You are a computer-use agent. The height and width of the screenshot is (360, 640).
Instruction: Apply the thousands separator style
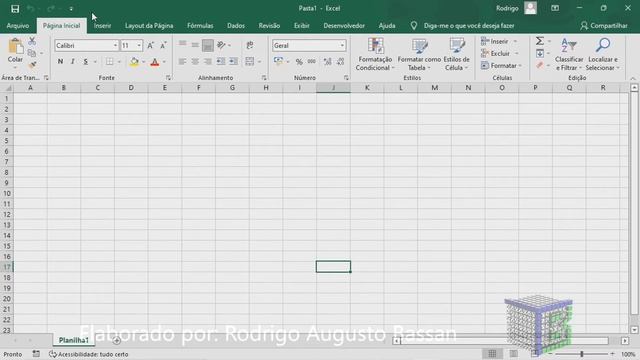312,62
